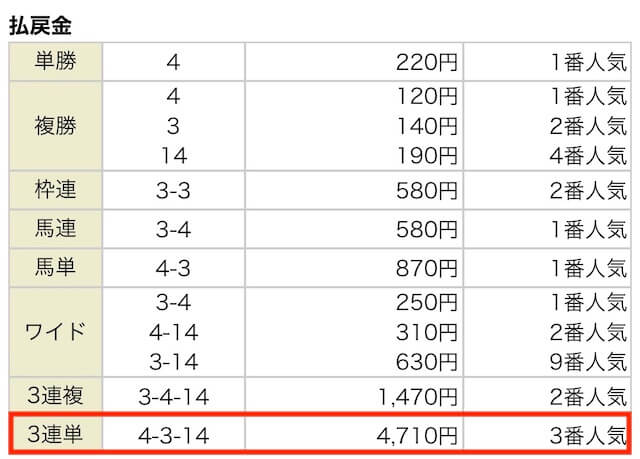
Task: Click the 払戻金 heading
Action: pyautogui.click(x=40, y=25)
